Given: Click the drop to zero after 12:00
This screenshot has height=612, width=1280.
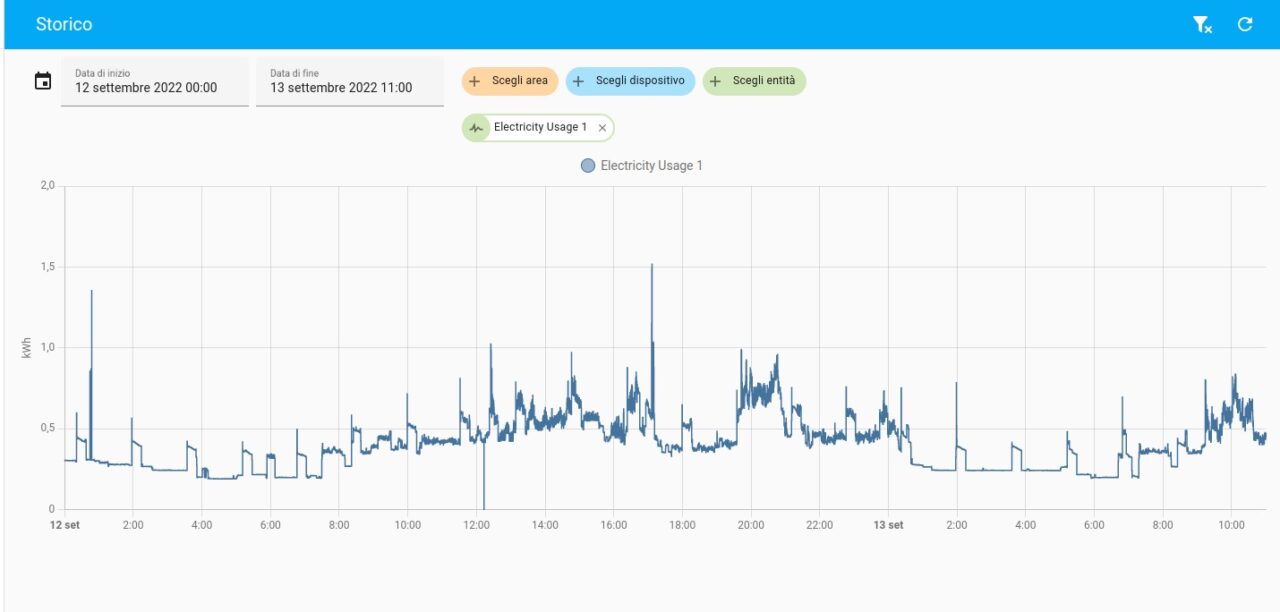Looking at the screenshot, I should [484, 506].
